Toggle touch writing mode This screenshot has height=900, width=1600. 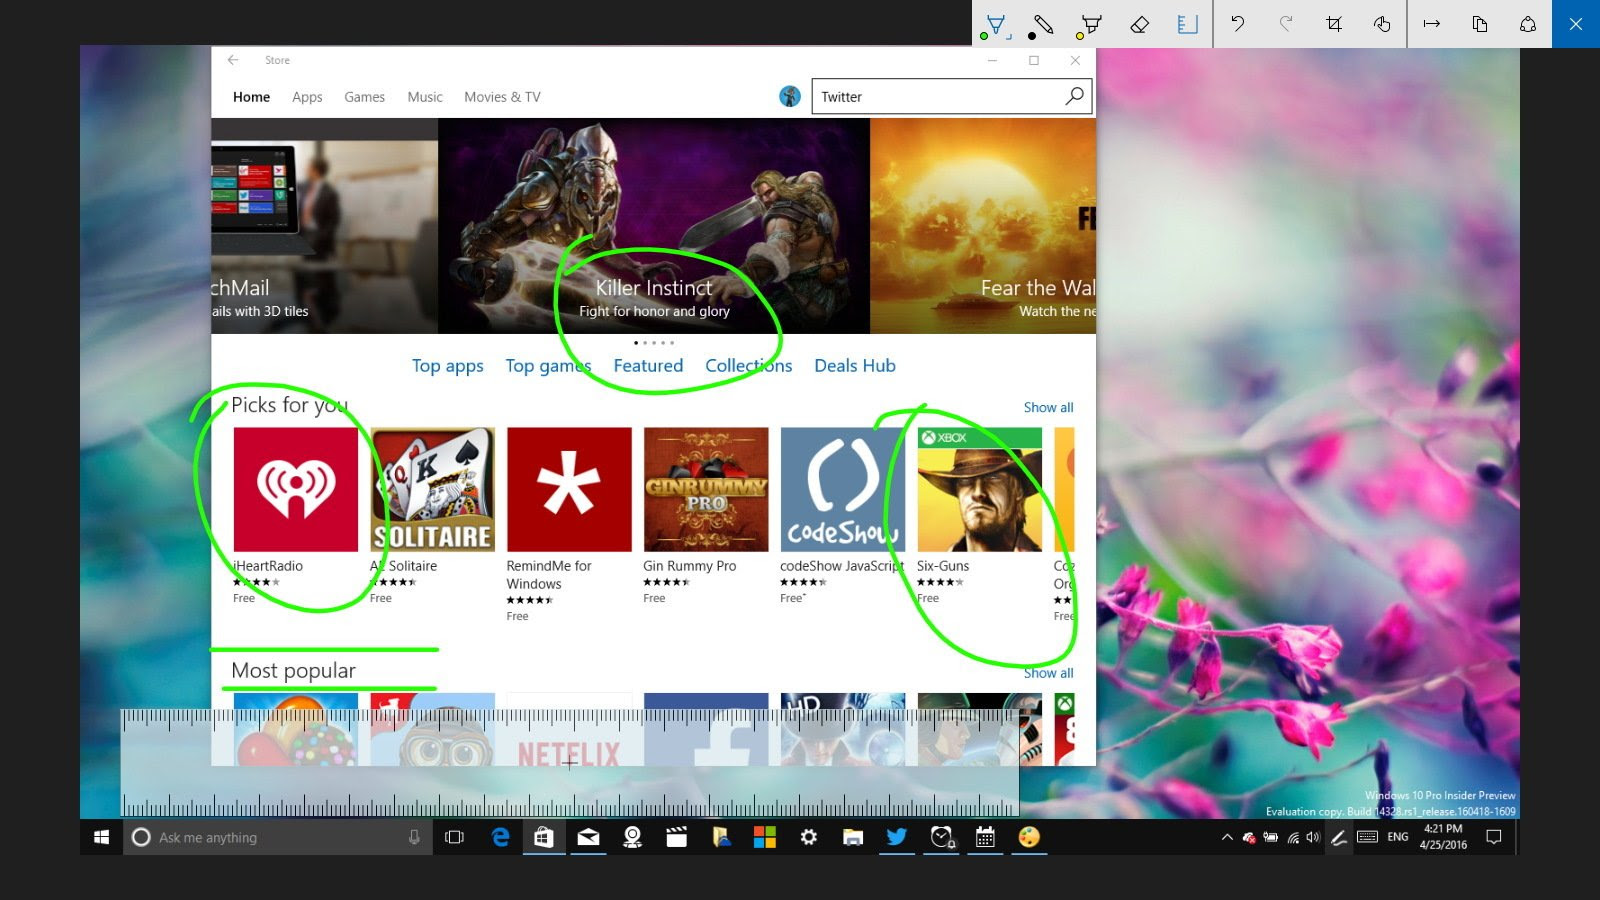1382,24
